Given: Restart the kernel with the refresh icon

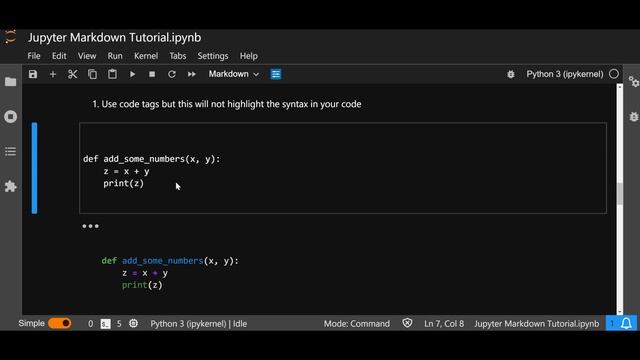Looking at the screenshot, I should click(172, 74).
